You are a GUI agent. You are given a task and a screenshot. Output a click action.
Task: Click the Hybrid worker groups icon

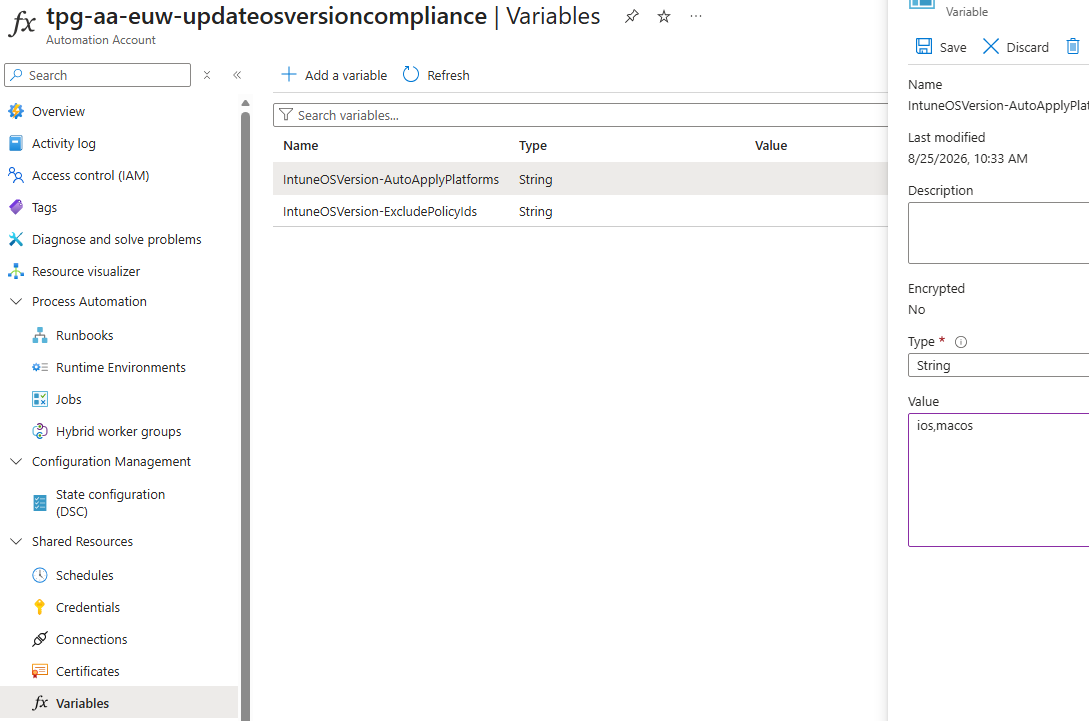pyautogui.click(x=40, y=431)
